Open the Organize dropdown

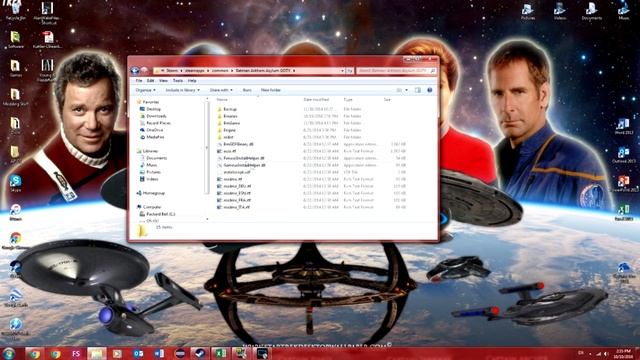[x=145, y=90]
